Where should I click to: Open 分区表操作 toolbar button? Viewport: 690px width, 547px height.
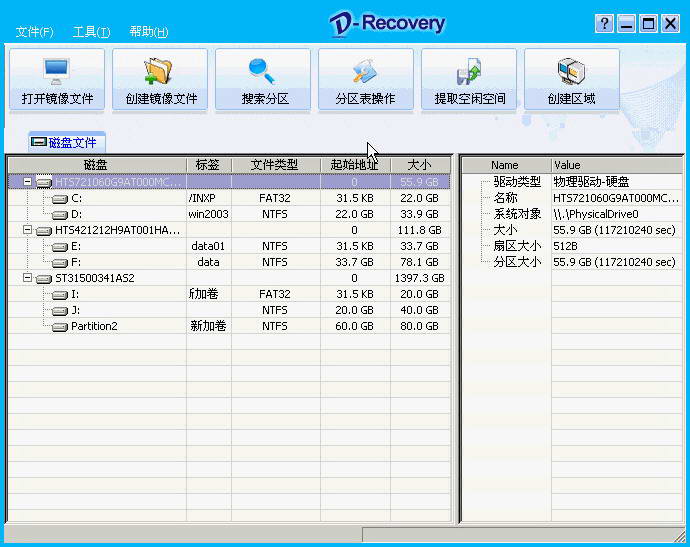[x=366, y=80]
